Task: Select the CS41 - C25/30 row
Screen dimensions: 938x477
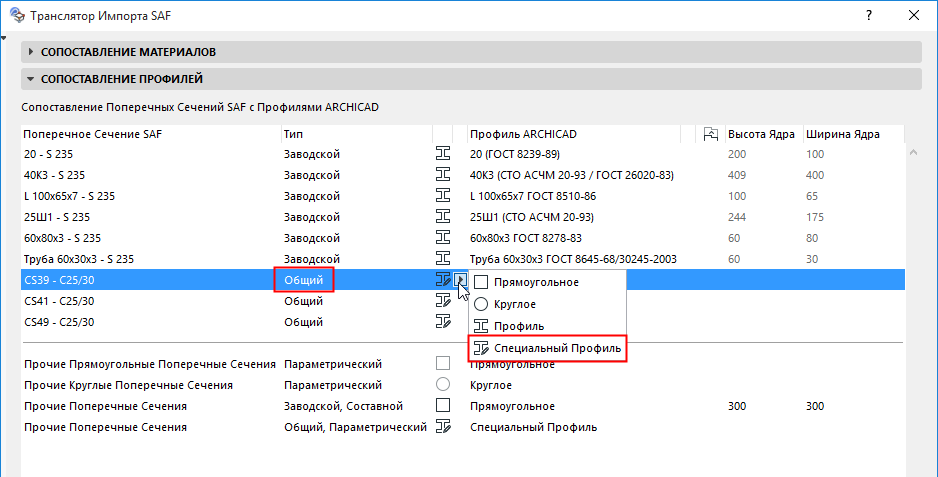Action: [x=462, y=300]
